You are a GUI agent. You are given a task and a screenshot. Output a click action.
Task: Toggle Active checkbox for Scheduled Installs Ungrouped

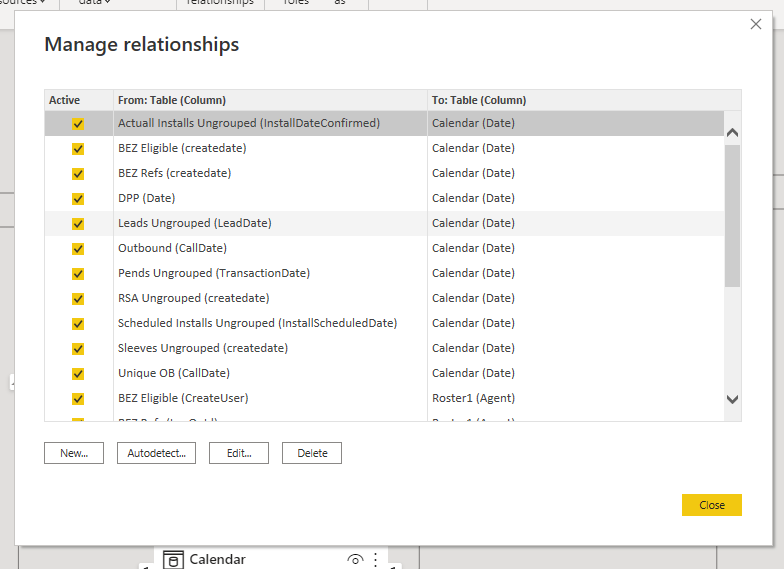coord(78,324)
